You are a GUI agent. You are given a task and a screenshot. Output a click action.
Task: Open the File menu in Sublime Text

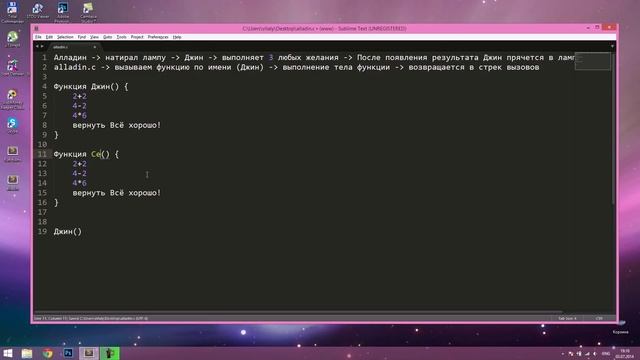pyautogui.click(x=38, y=37)
